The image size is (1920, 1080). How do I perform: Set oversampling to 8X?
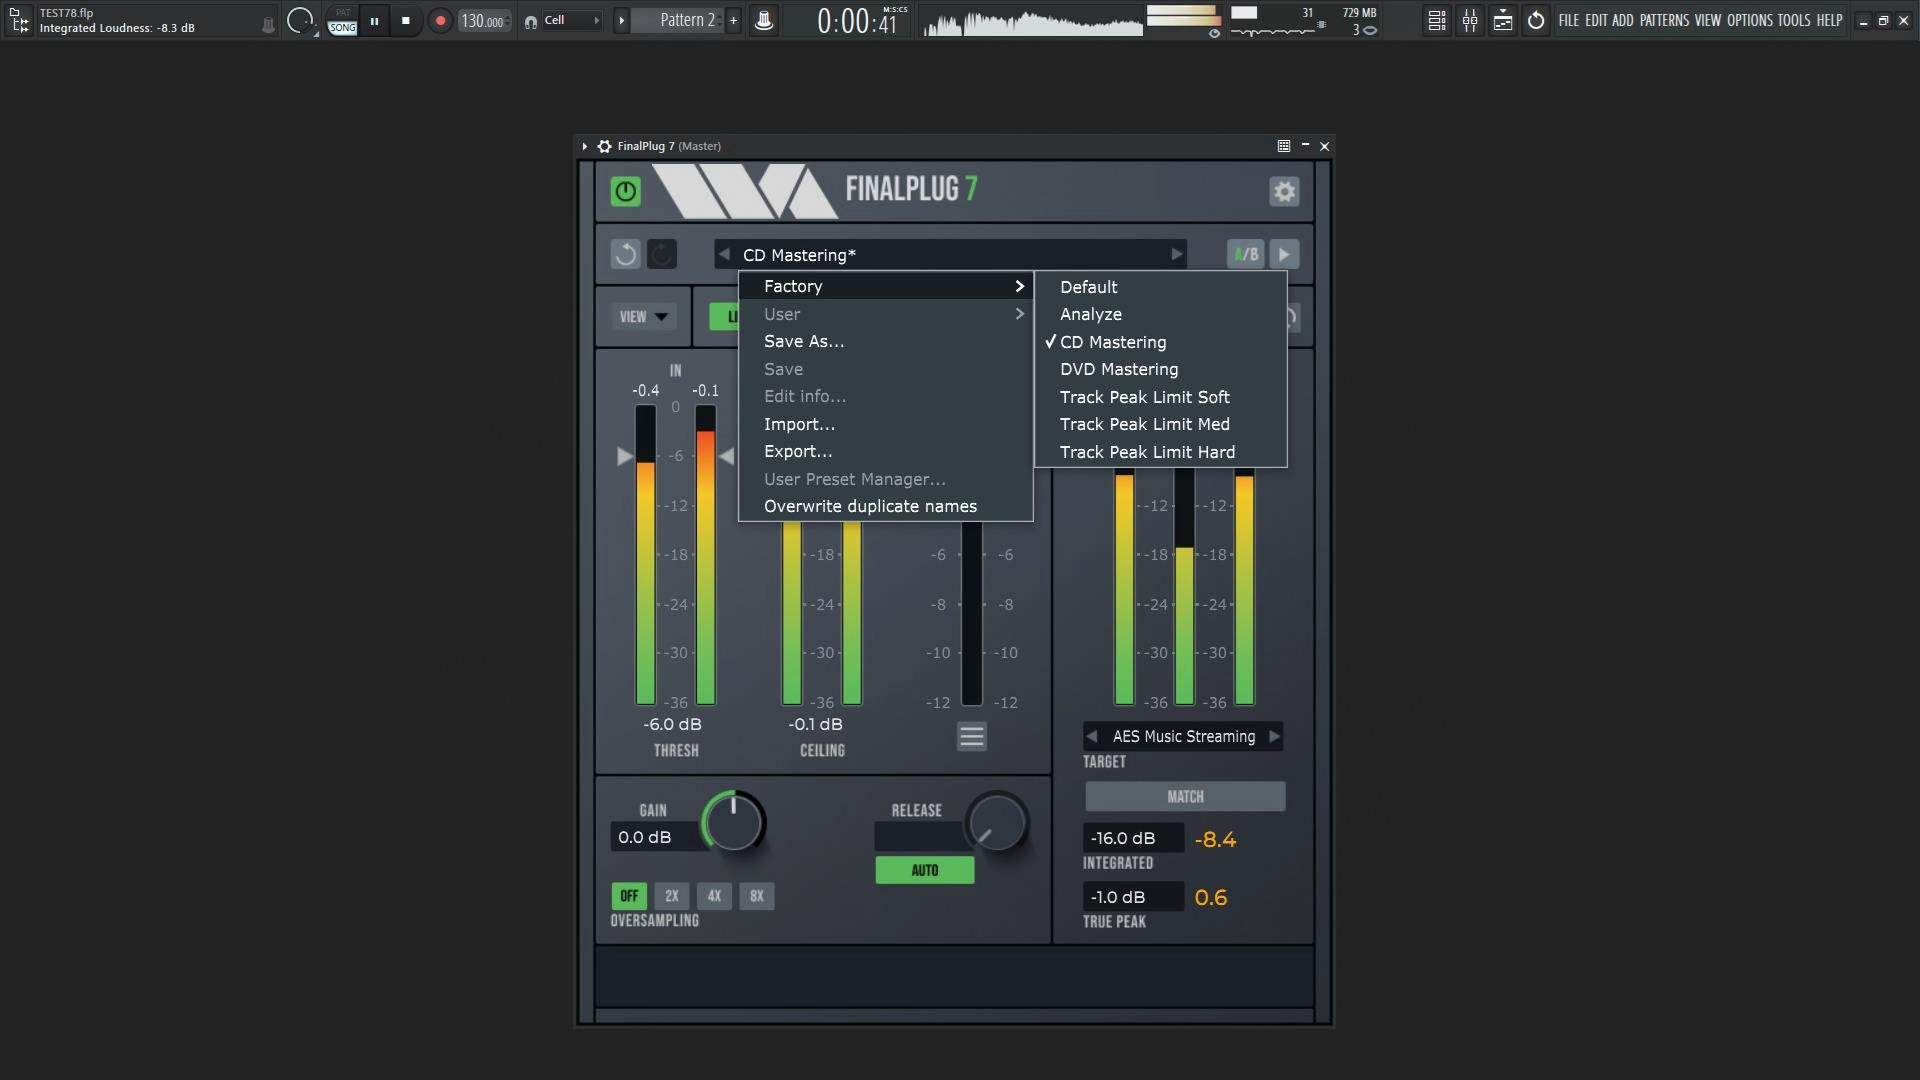coord(756,896)
